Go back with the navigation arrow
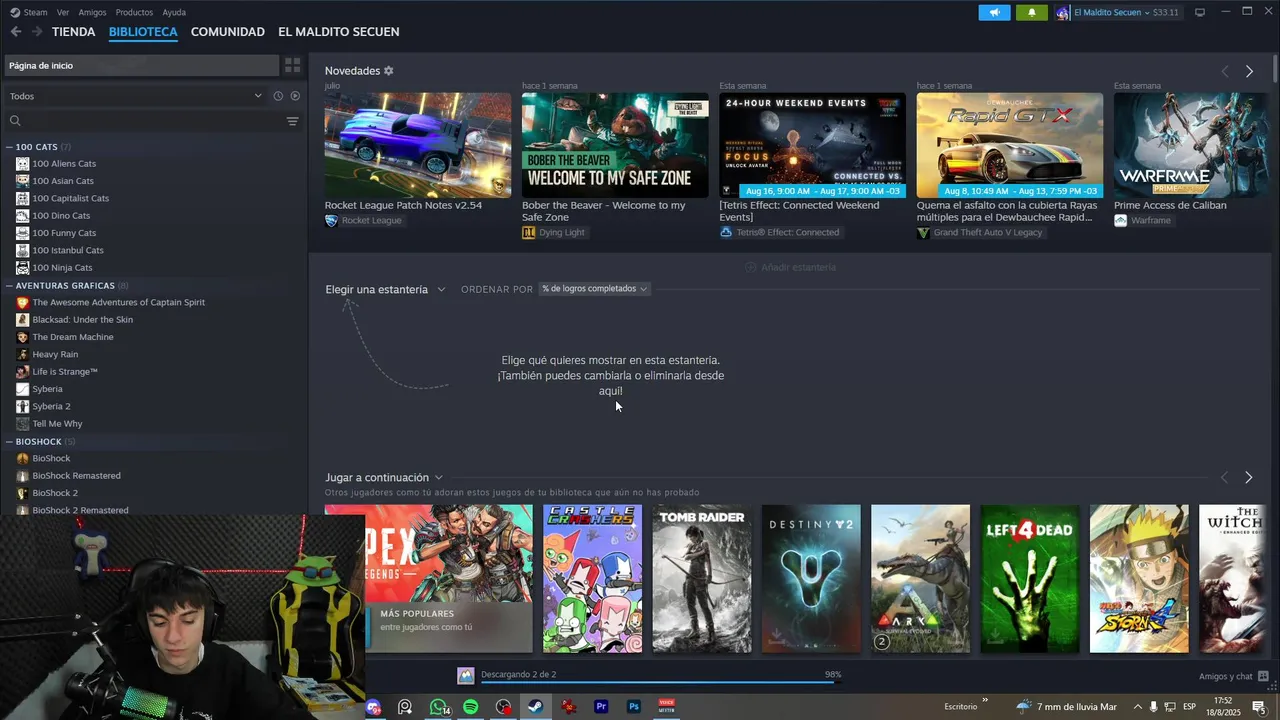This screenshot has height=720, width=1280. click(x=16, y=32)
